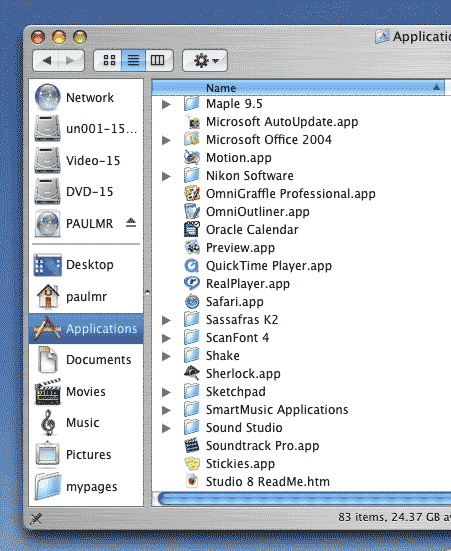Open the Action gear dropdown menu
This screenshot has height=551, width=451.
tap(205, 60)
